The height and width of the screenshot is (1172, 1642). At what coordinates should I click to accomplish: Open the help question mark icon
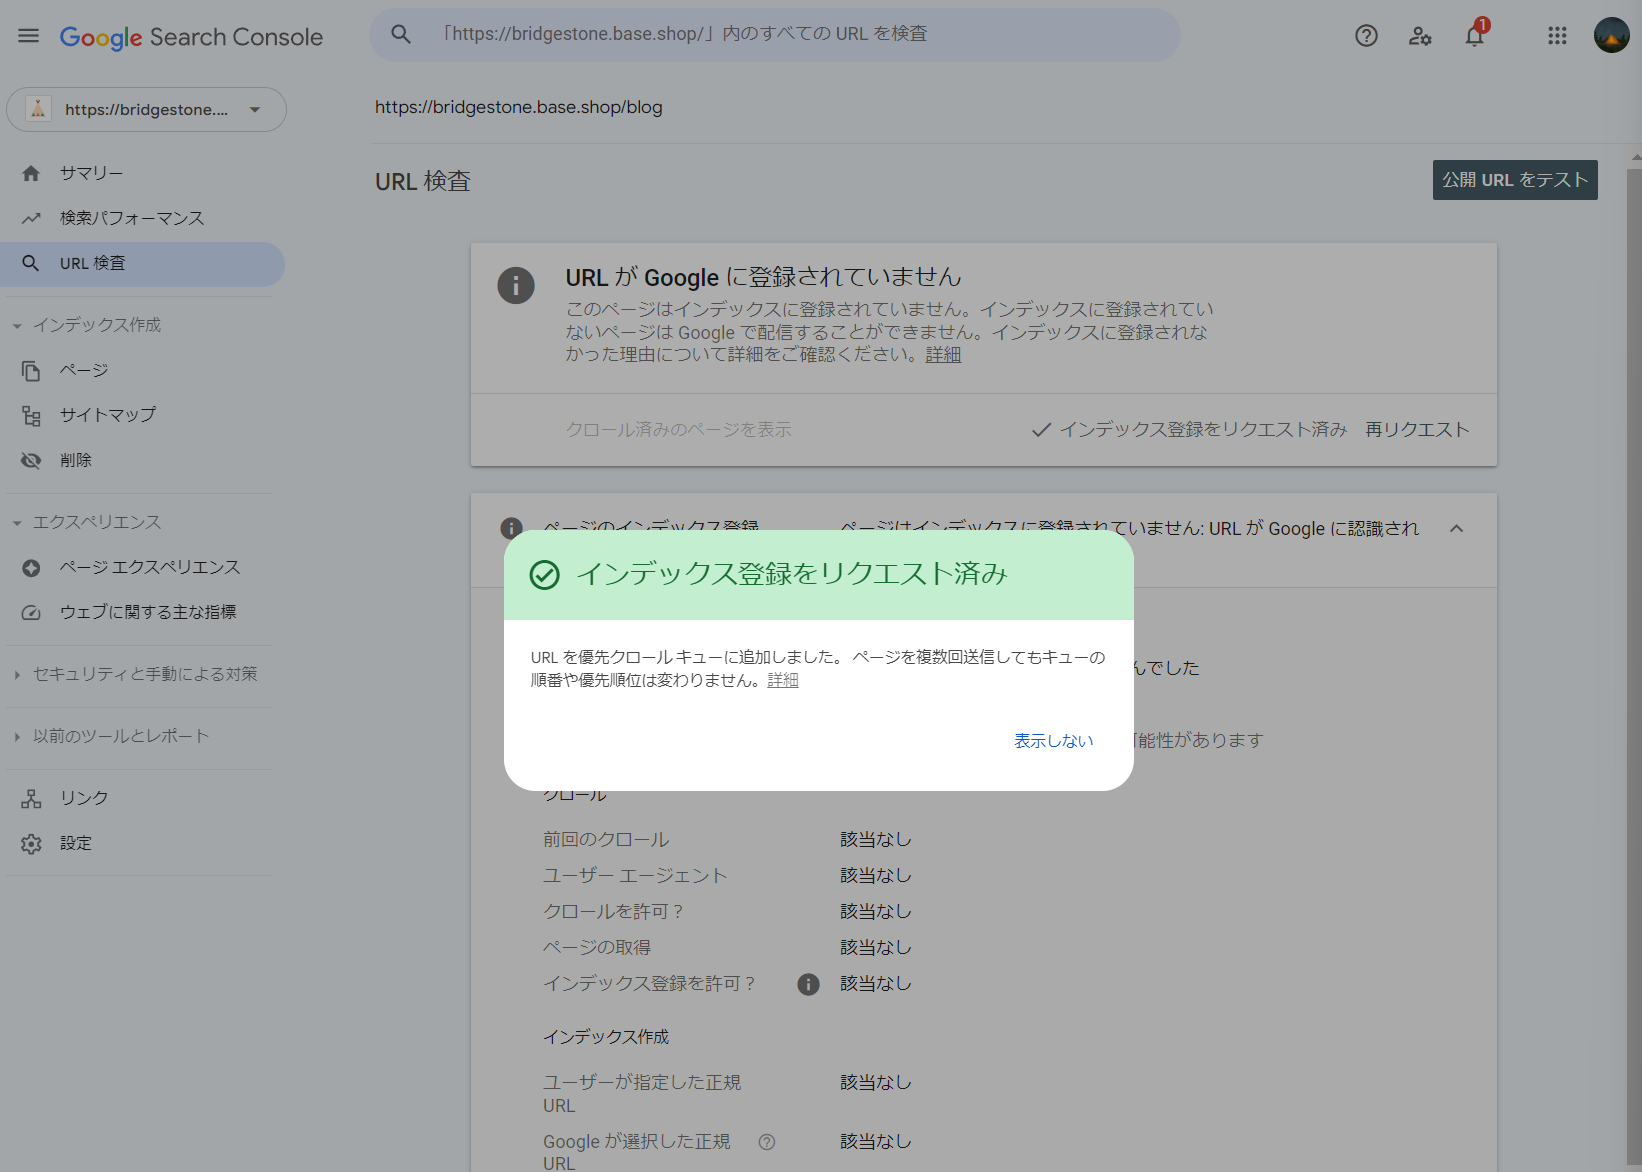[1366, 36]
